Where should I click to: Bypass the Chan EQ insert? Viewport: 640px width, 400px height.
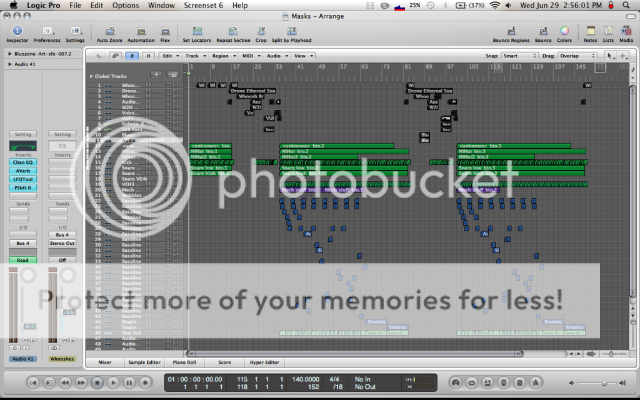click(x=21, y=162)
